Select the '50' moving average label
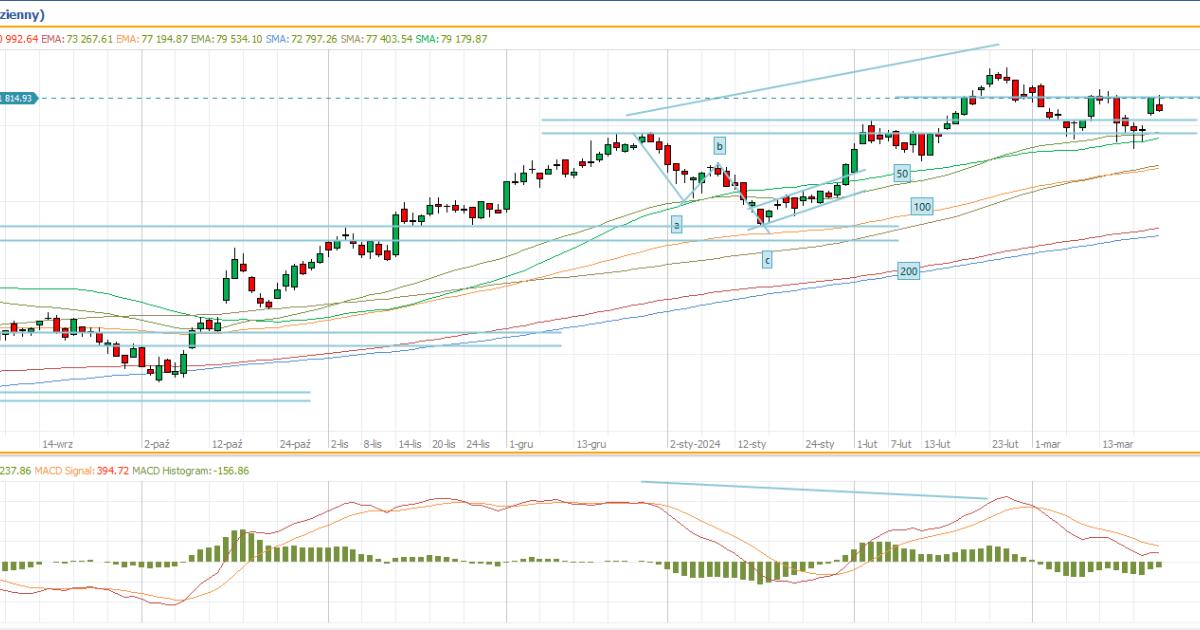The image size is (1200, 630). [x=901, y=173]
